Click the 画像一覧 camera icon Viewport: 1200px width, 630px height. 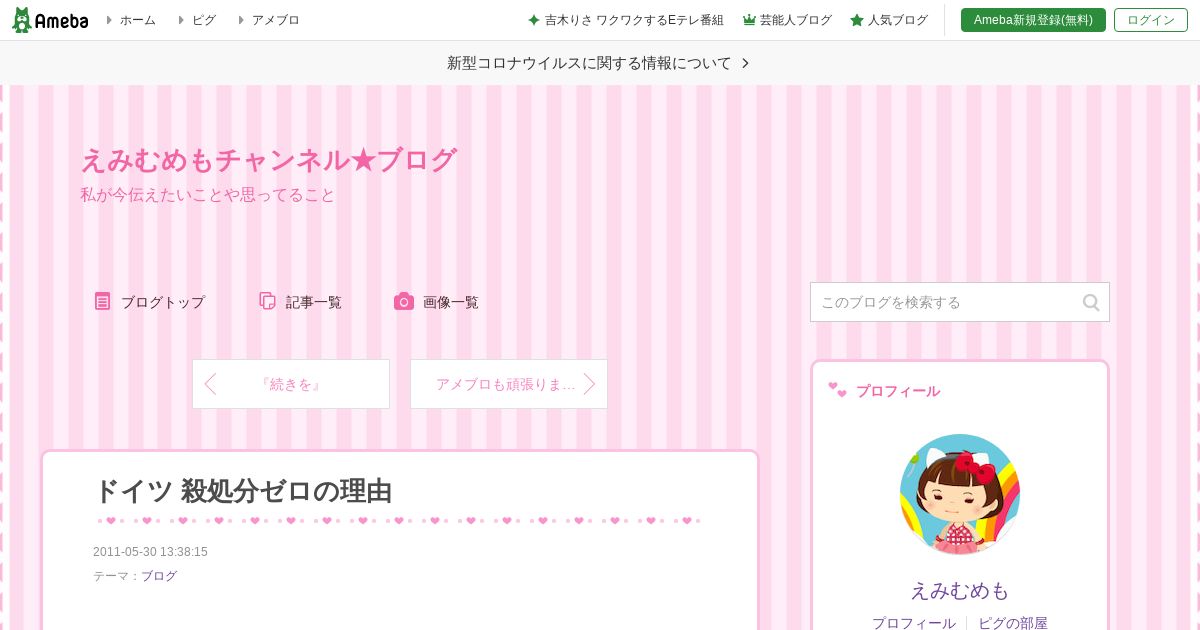(x=404, y=301)
